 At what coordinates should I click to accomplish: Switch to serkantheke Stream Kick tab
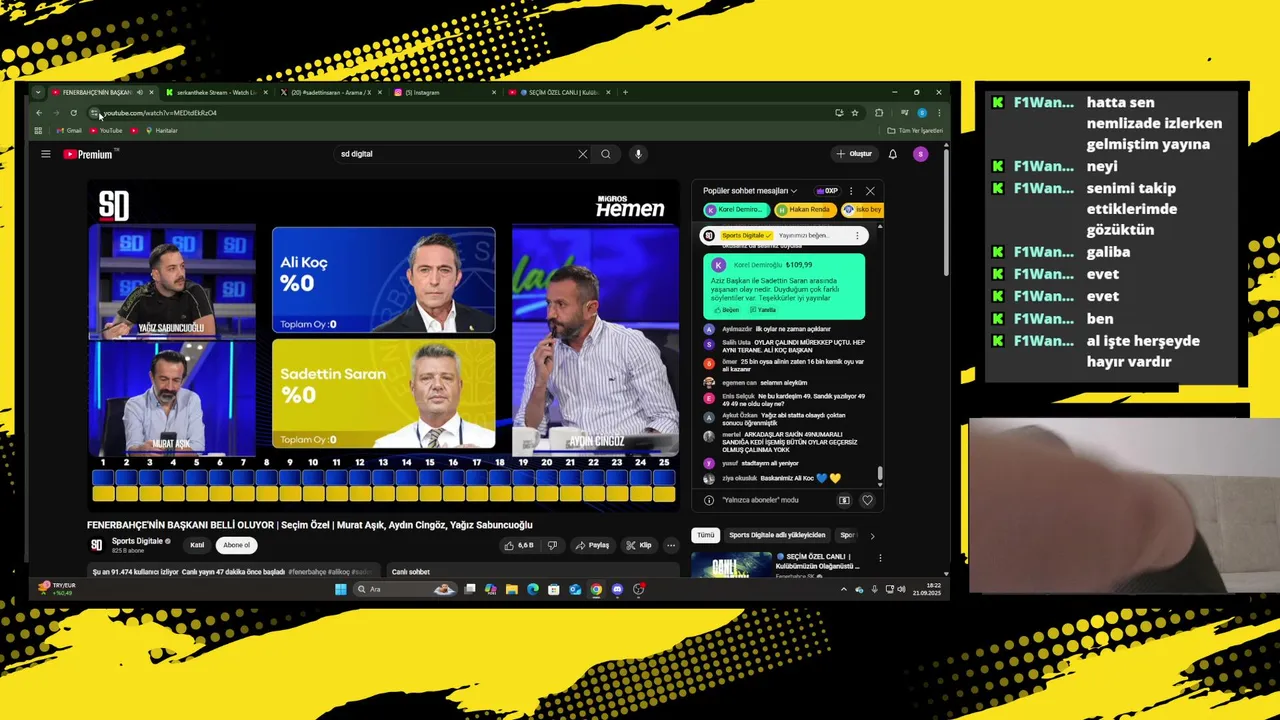point(211,92)
